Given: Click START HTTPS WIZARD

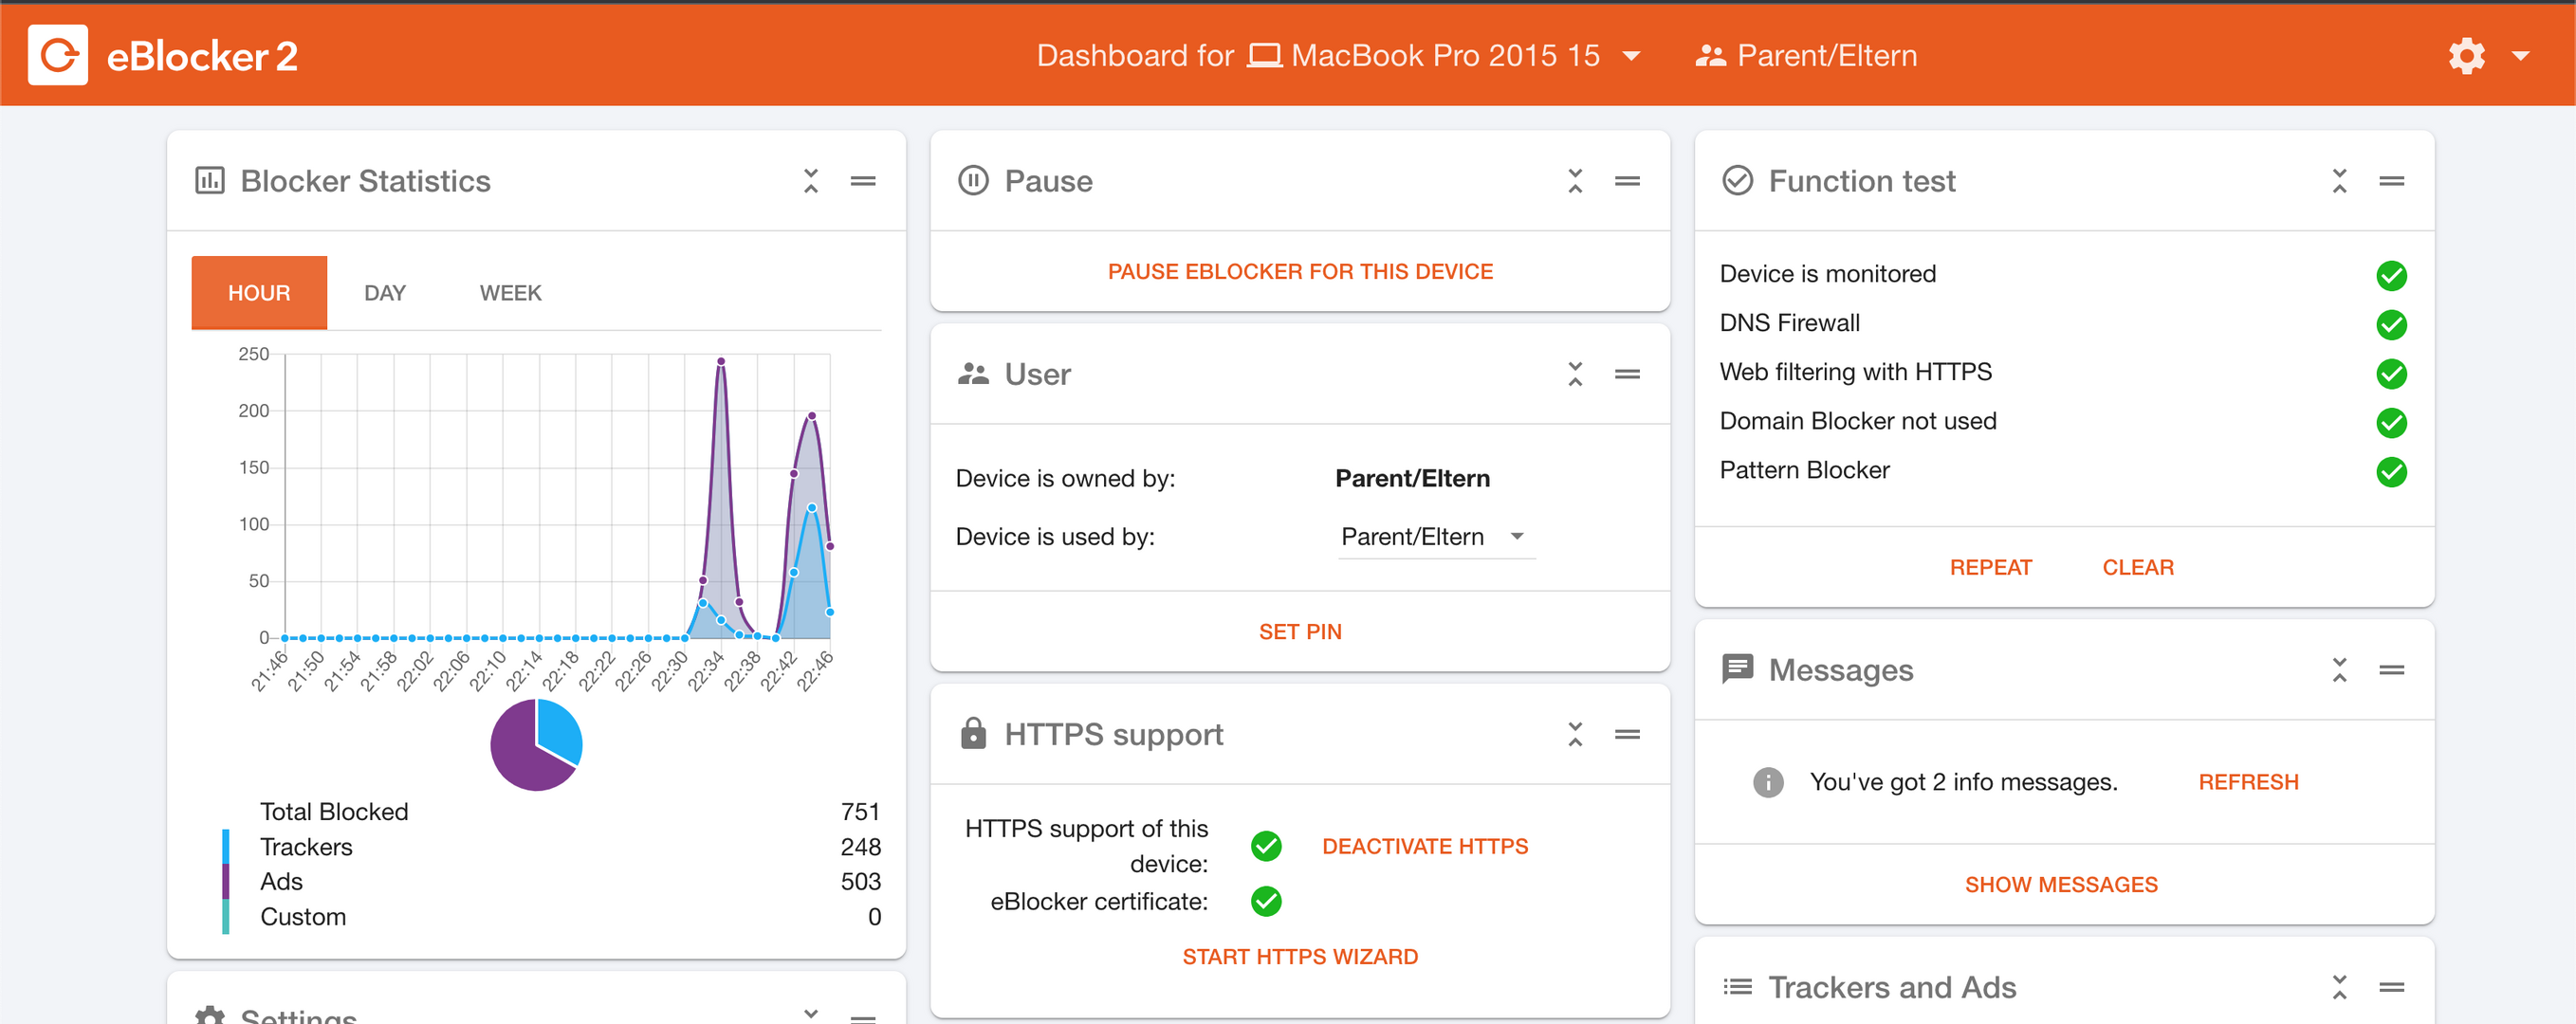Looking at the screenshot, I should (x=1300, y=956).
